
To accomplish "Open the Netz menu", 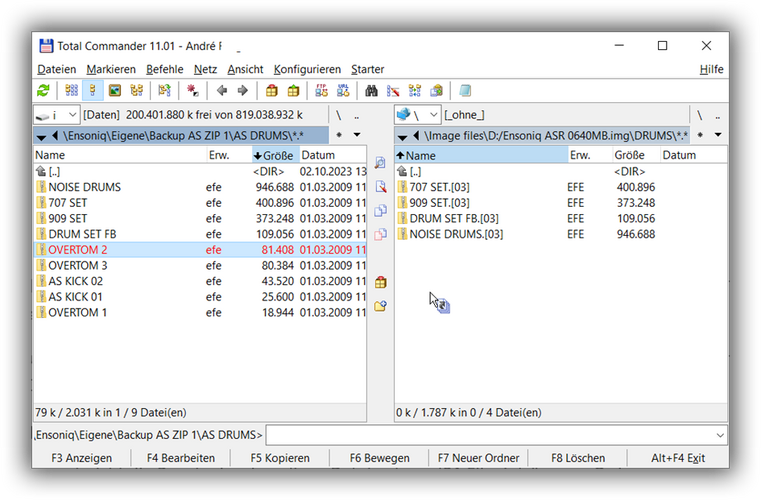I will click(205, 69).
